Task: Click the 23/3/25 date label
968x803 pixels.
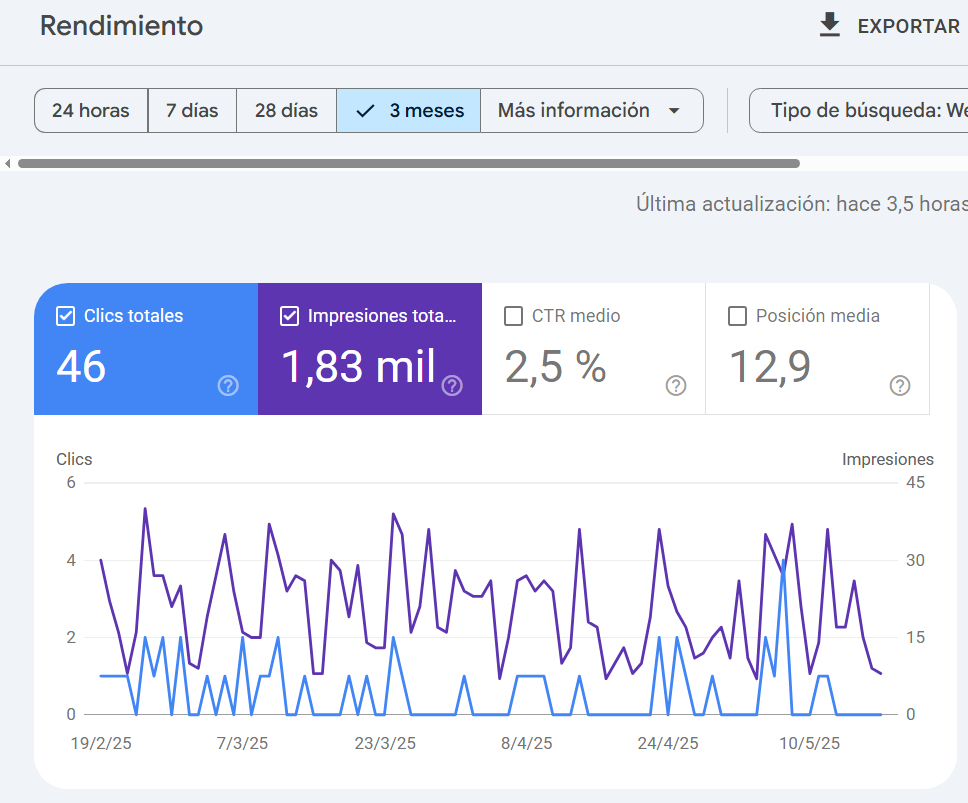Action: (385, 743)
